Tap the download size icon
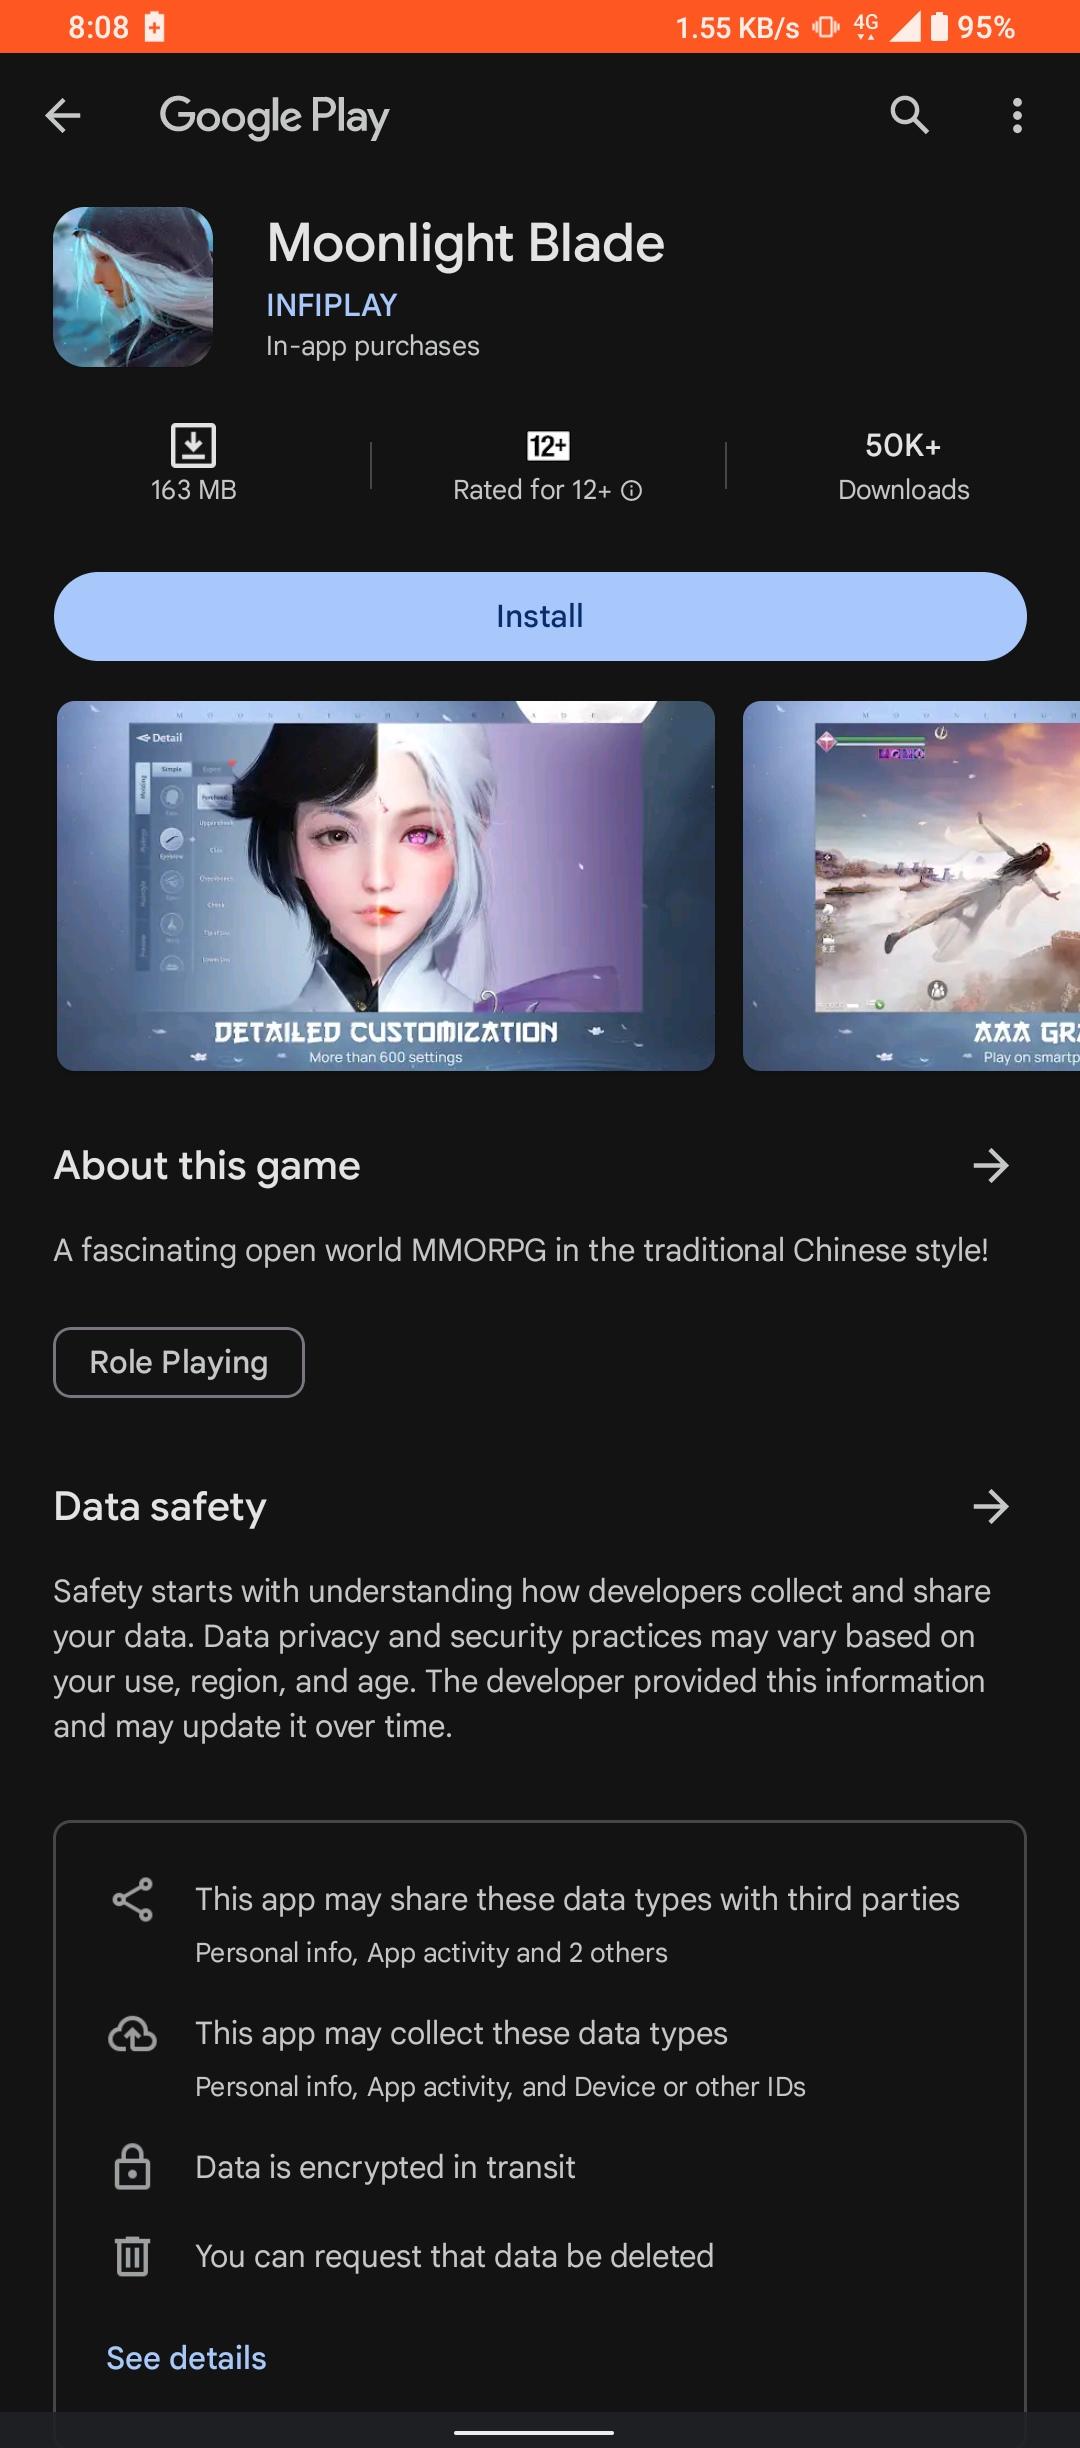Image resolution: width=1080 pixels, height=2448 pixels. (193, 445)
